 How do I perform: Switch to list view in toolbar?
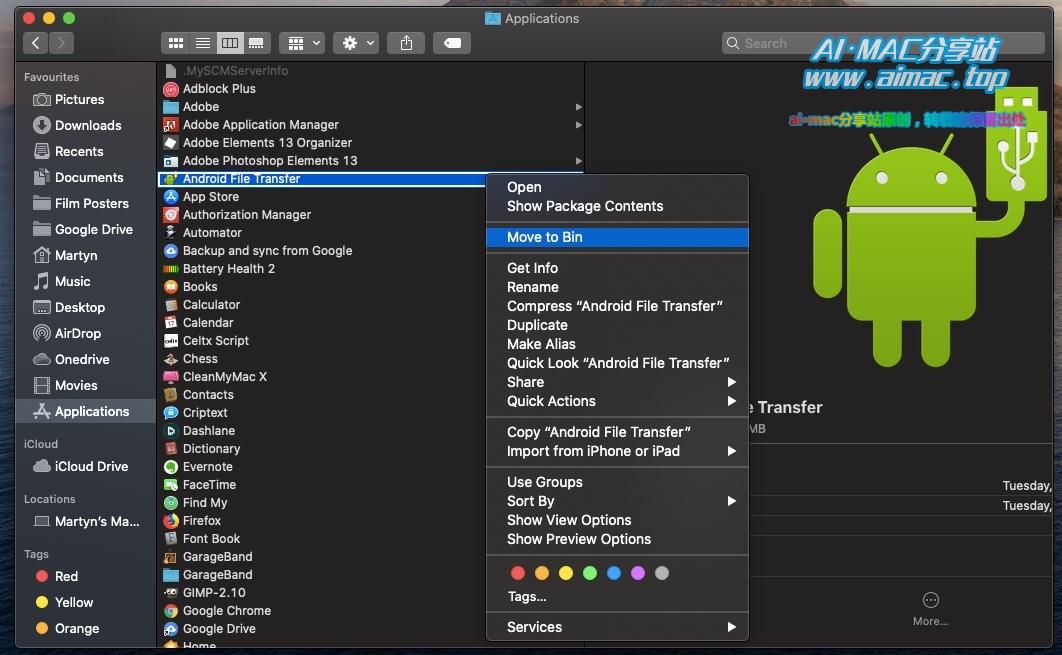203,43
